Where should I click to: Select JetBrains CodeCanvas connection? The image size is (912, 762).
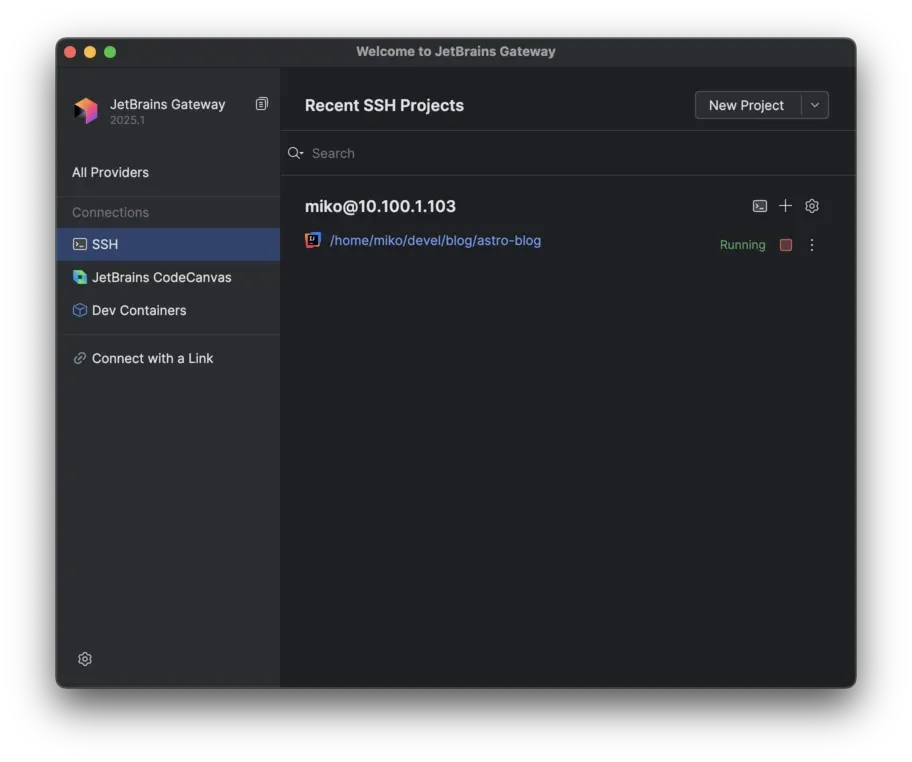coord(168,277)
